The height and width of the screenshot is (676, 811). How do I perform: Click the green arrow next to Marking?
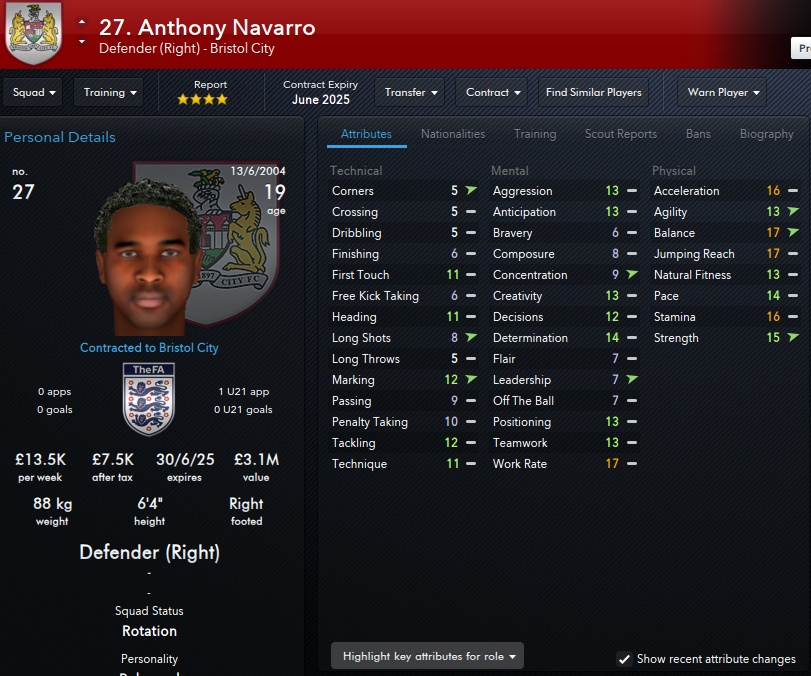tap(471, 379)
